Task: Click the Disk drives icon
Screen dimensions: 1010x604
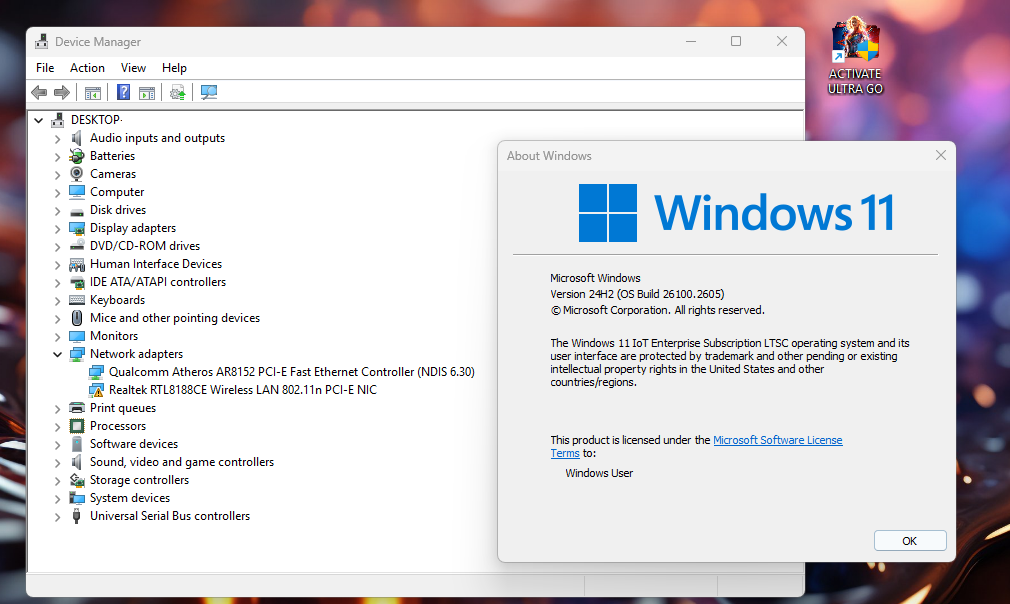Action: (77, 210)
